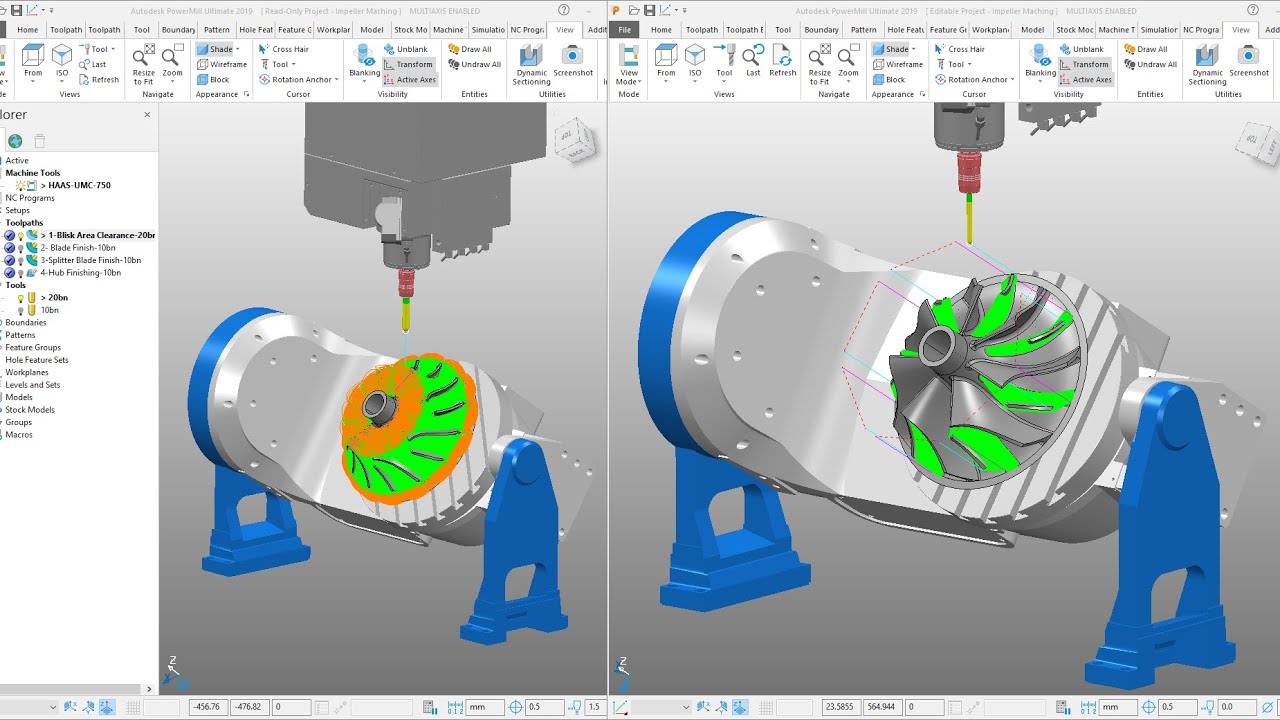Take a Screenshot from left window ribbon
The width and height of the screenshot is (1280, 720).
tap(573, 61)
